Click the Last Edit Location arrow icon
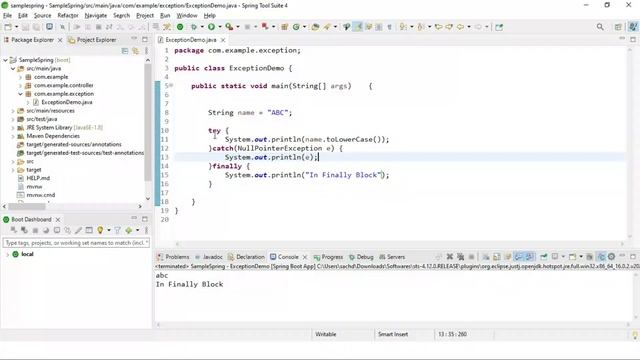This screenshot has width=640, height=360. click(438, 27)
